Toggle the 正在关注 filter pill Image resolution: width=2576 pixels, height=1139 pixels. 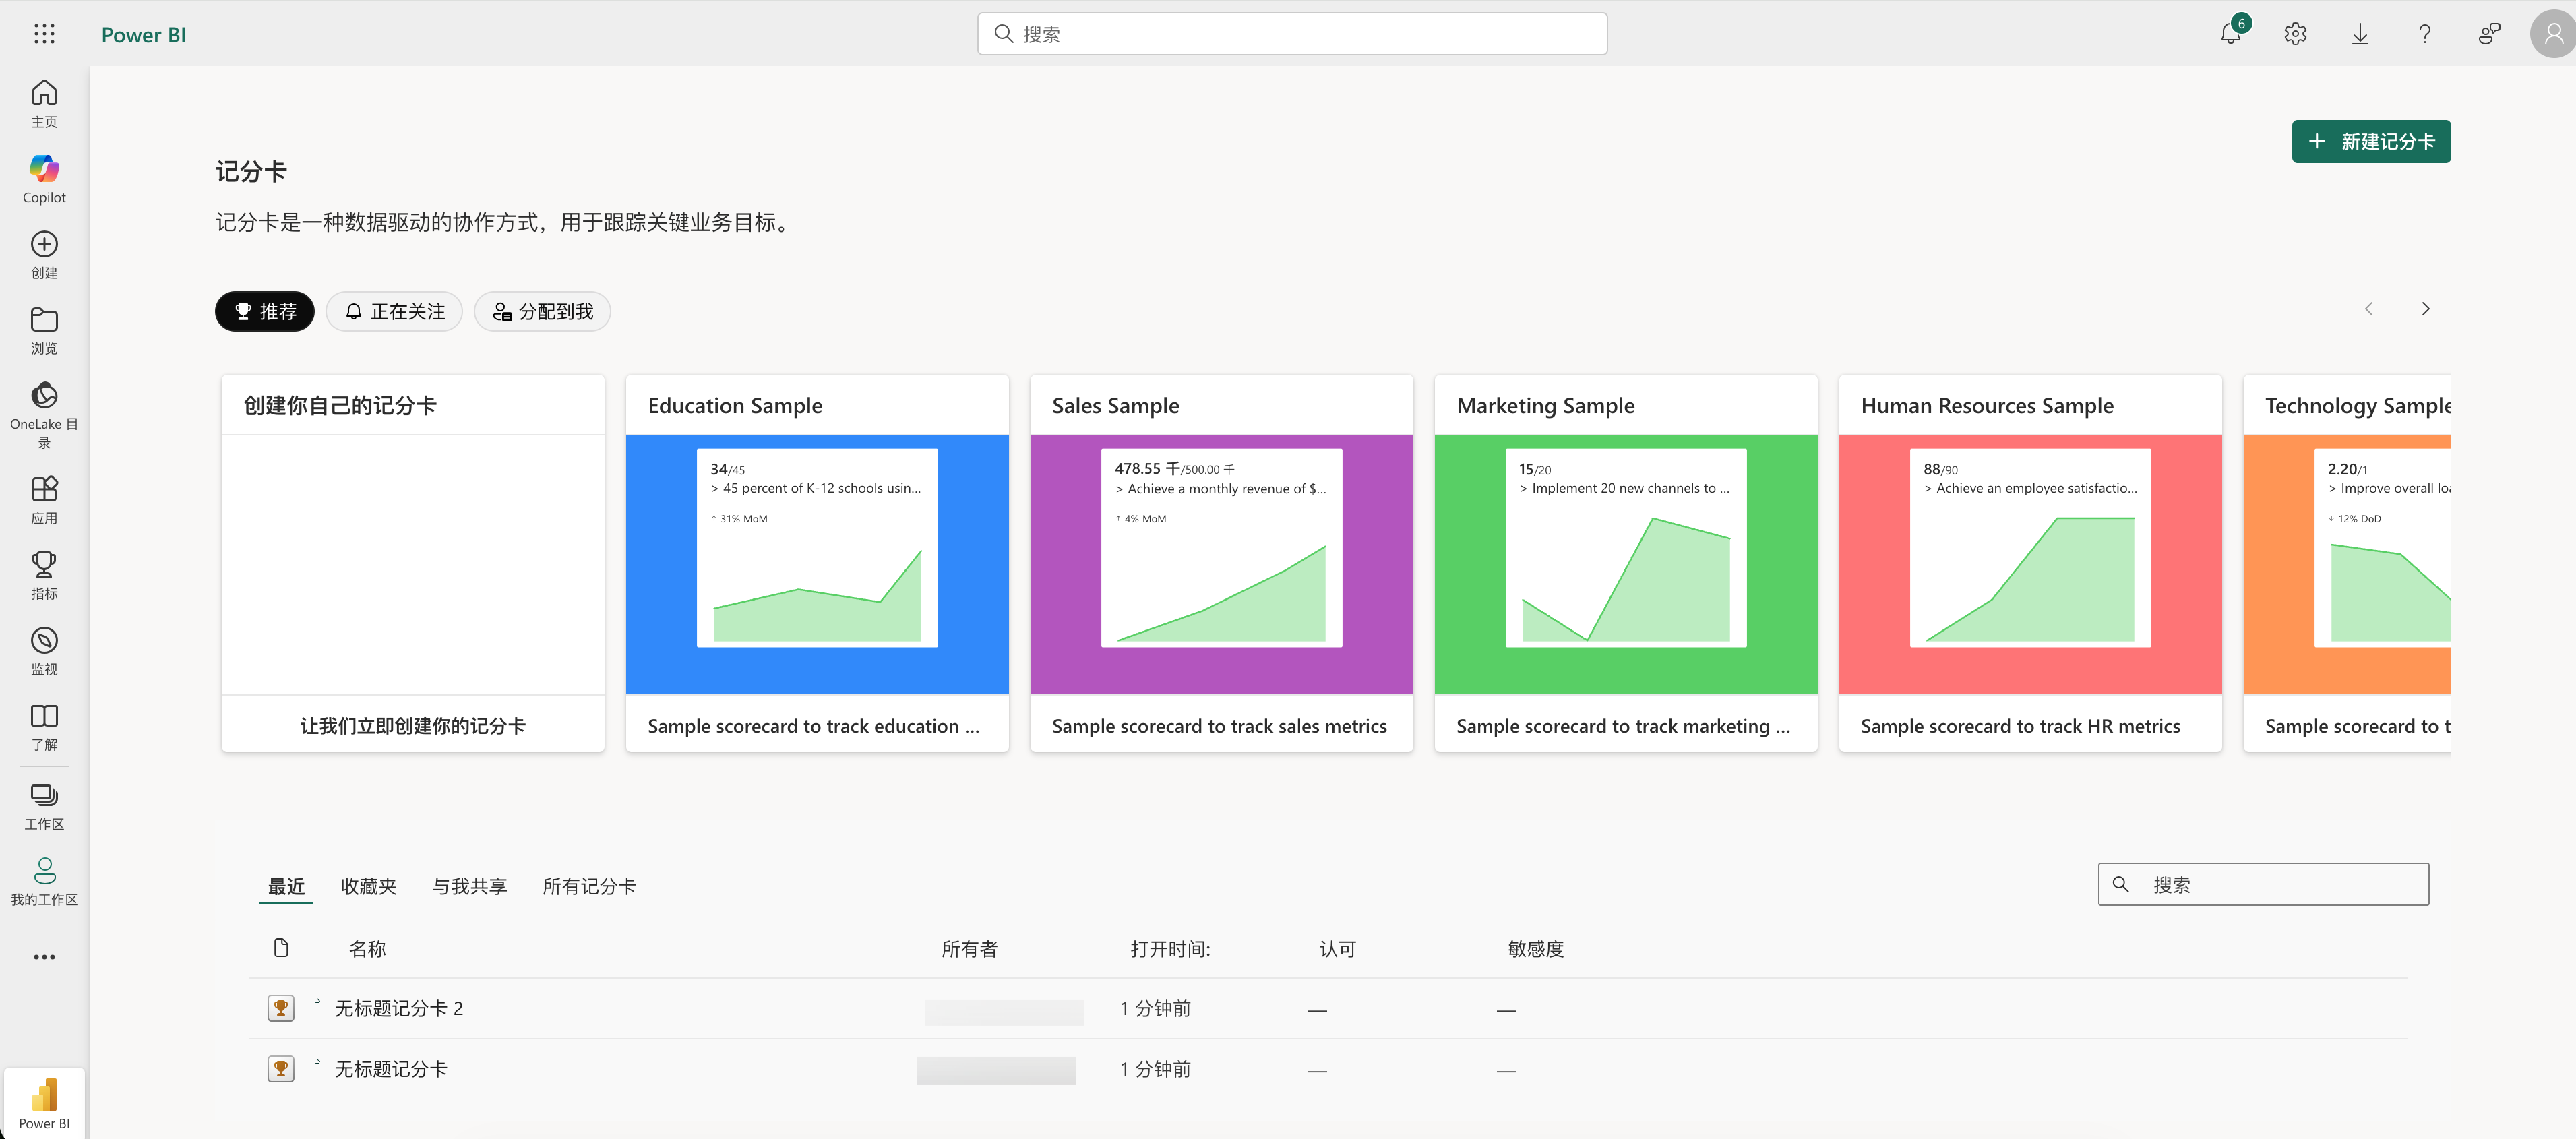point(394,311)
